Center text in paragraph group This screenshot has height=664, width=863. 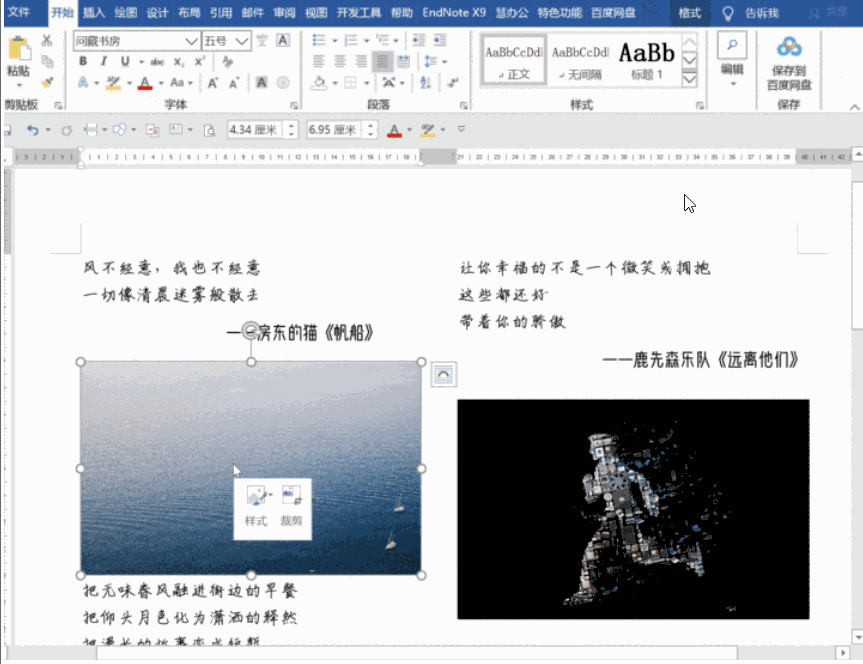pos(340,61)
